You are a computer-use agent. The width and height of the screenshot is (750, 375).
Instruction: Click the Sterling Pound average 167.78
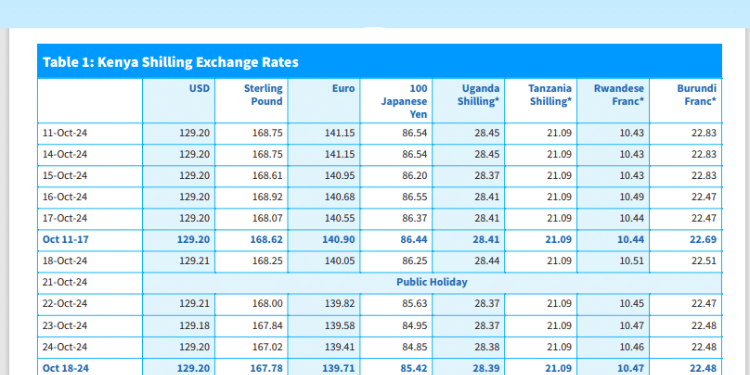pyautogui.click(x=266, y=368)
